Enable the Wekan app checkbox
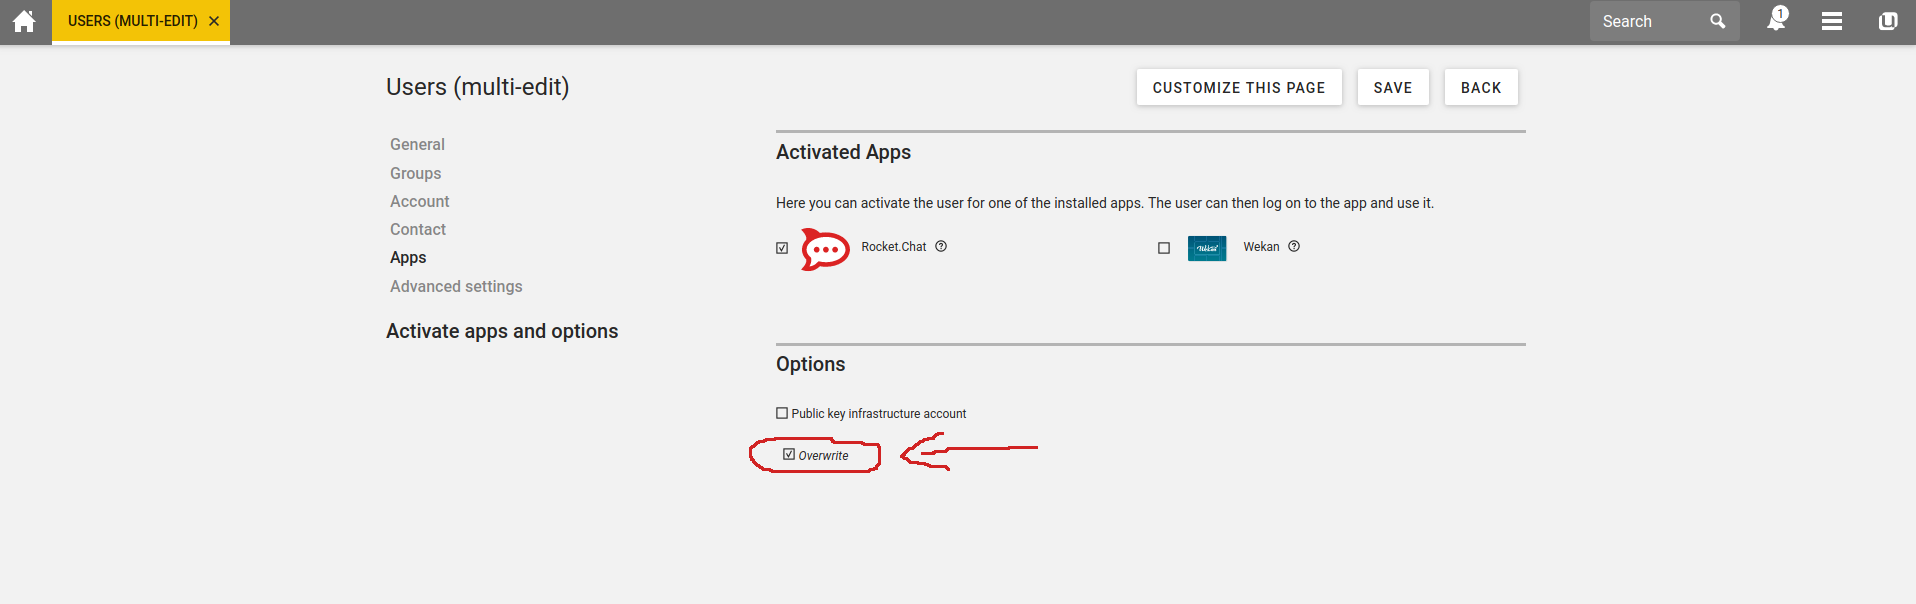The width and height of the screenshot is (1916, 604). click(x=1164, y=248)
